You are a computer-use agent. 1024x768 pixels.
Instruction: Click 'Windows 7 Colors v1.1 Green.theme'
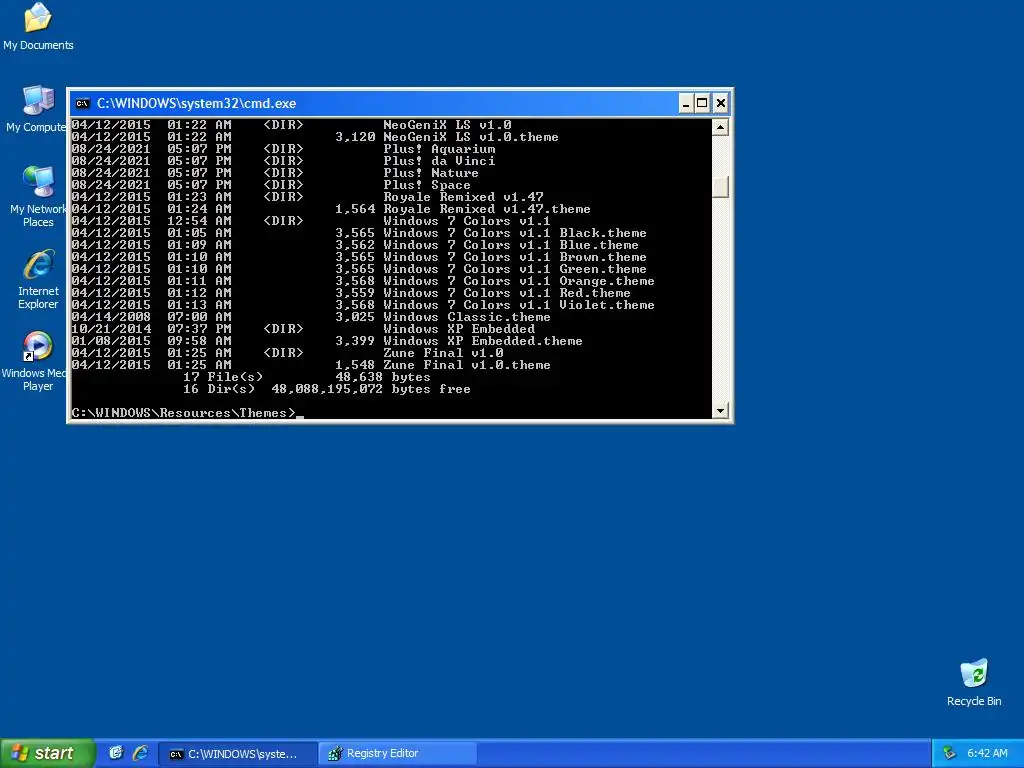click(x=515, y=269)
